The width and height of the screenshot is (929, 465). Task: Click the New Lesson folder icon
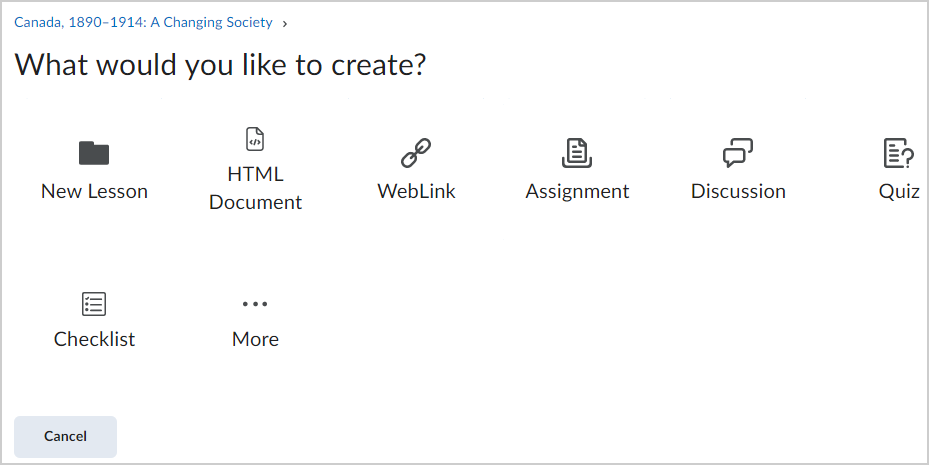coord(94,153)
